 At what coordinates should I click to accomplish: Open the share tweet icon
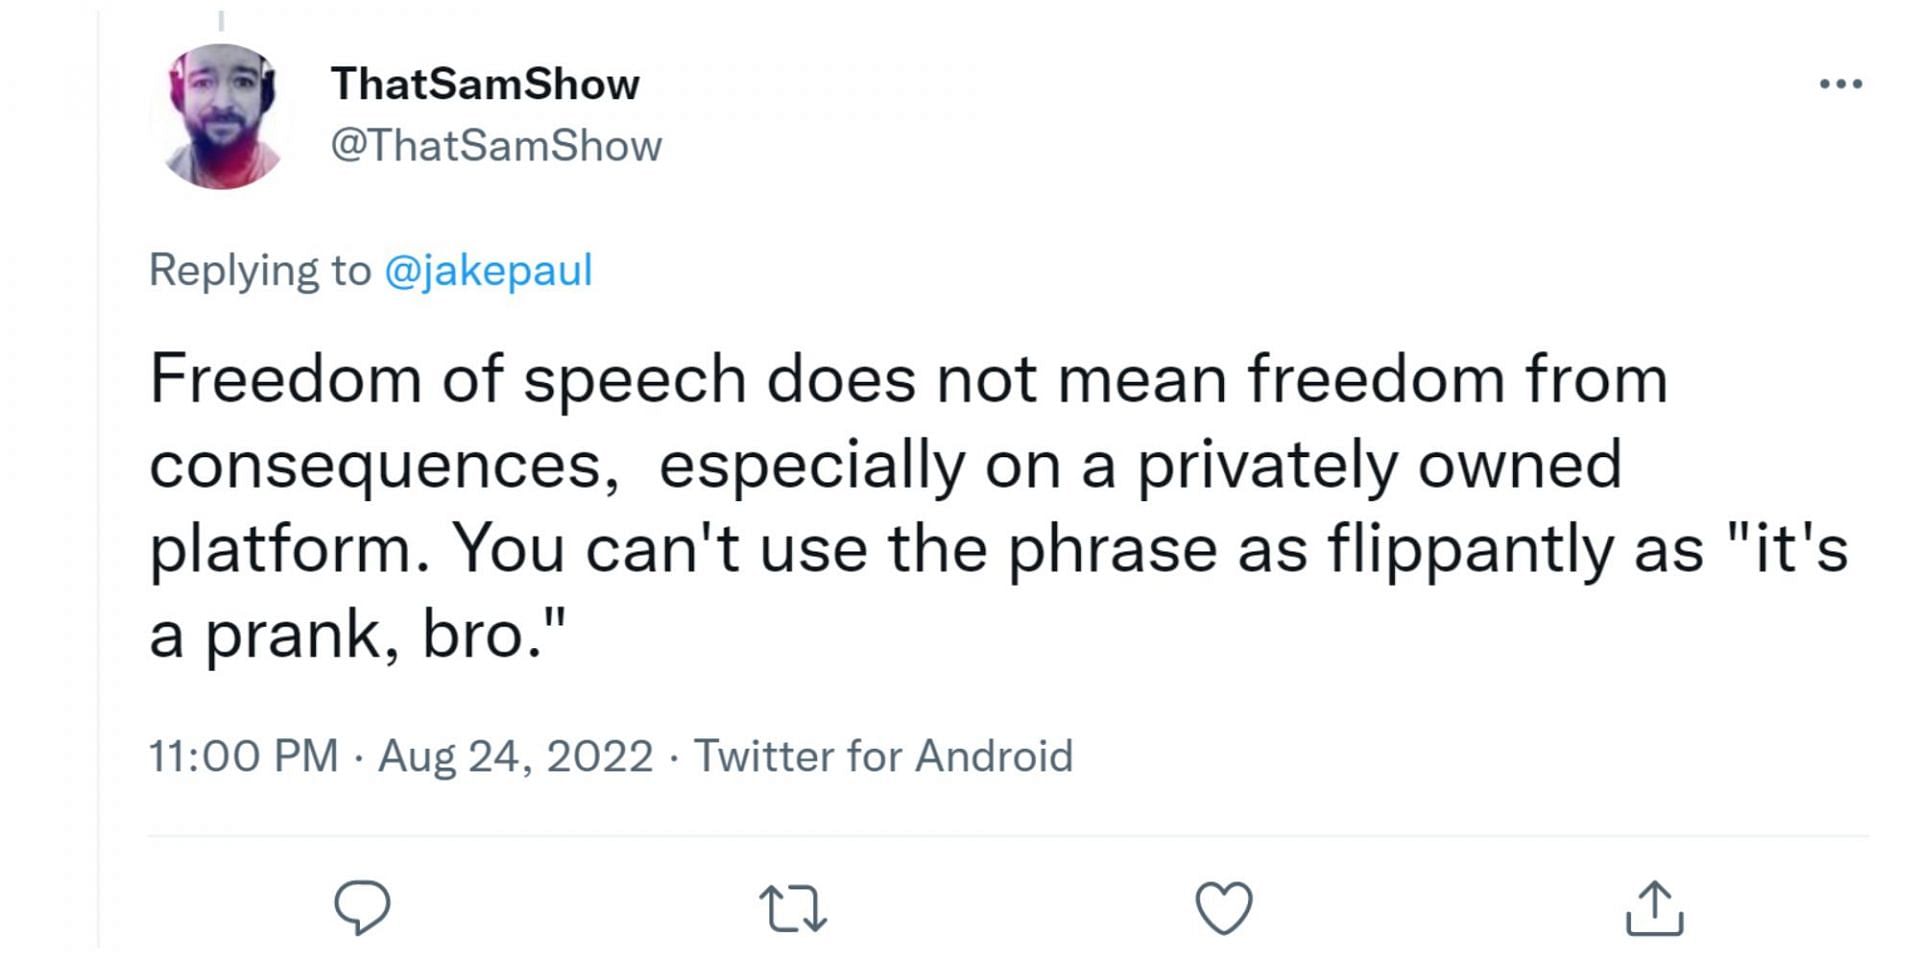pos(1654,907)
